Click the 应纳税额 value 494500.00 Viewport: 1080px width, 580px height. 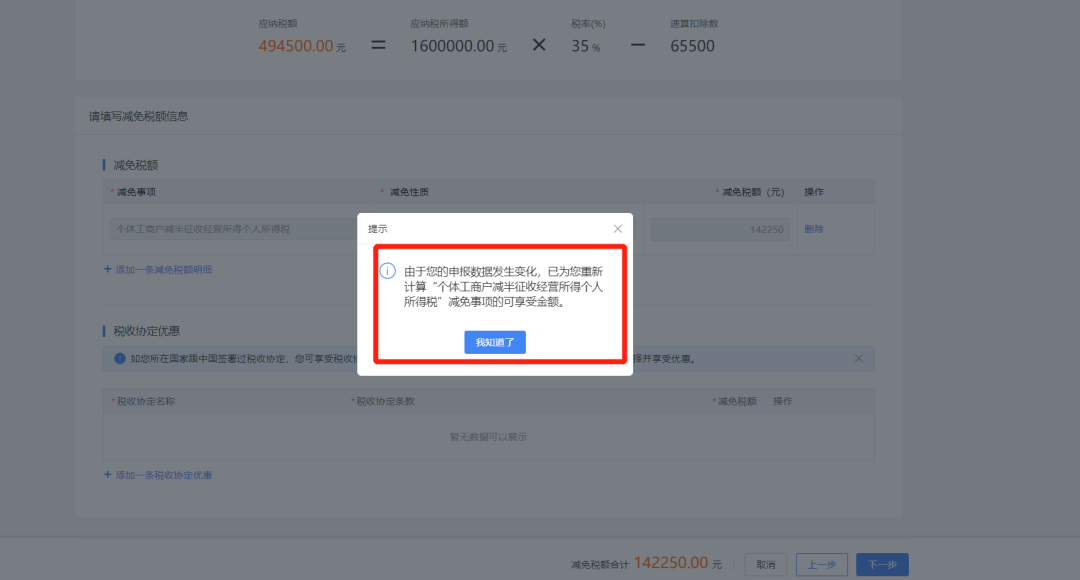click(x=296, y=46)
